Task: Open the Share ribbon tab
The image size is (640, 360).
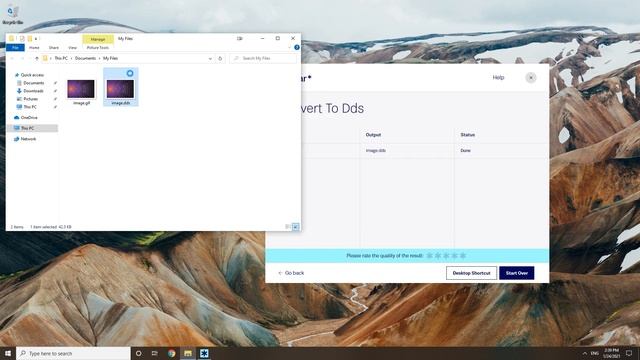Action: [x=54, y=48]
